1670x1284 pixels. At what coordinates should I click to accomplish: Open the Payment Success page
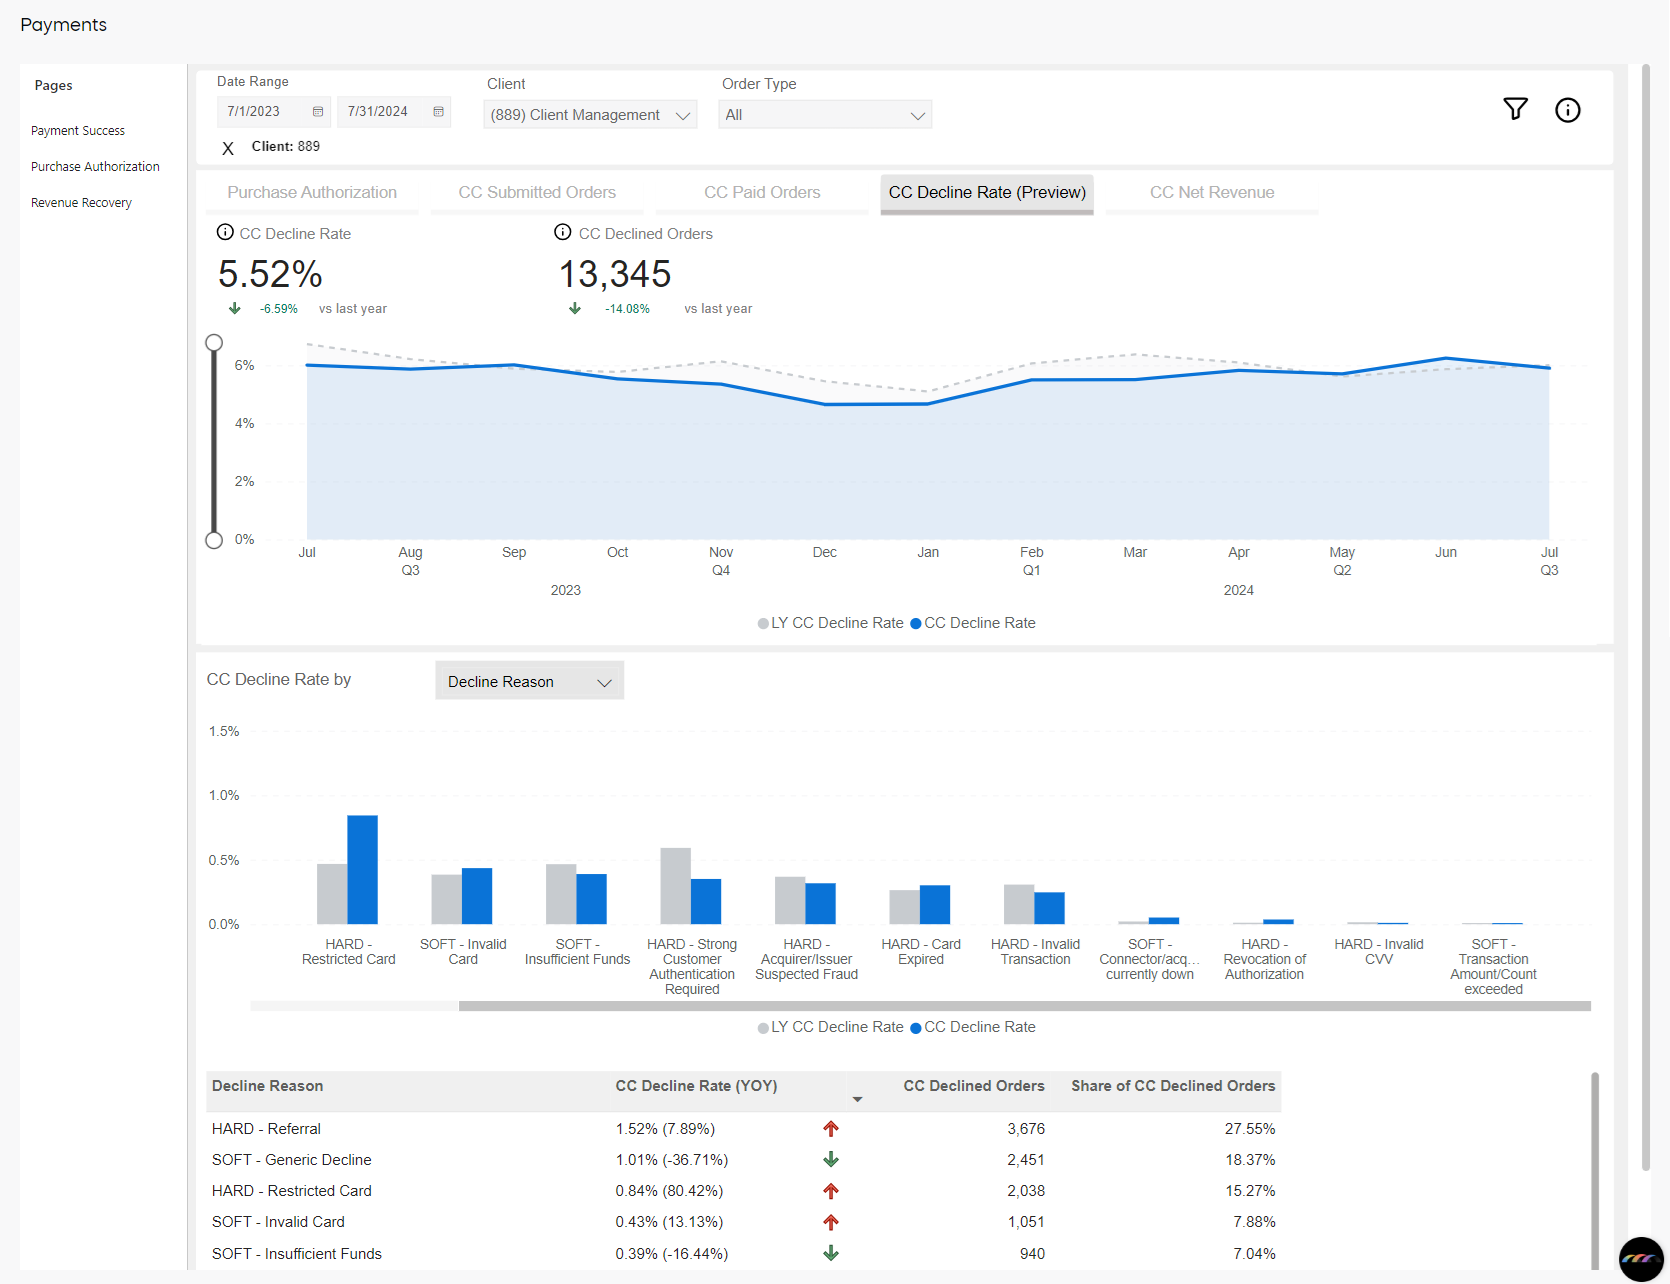(78, 131)
